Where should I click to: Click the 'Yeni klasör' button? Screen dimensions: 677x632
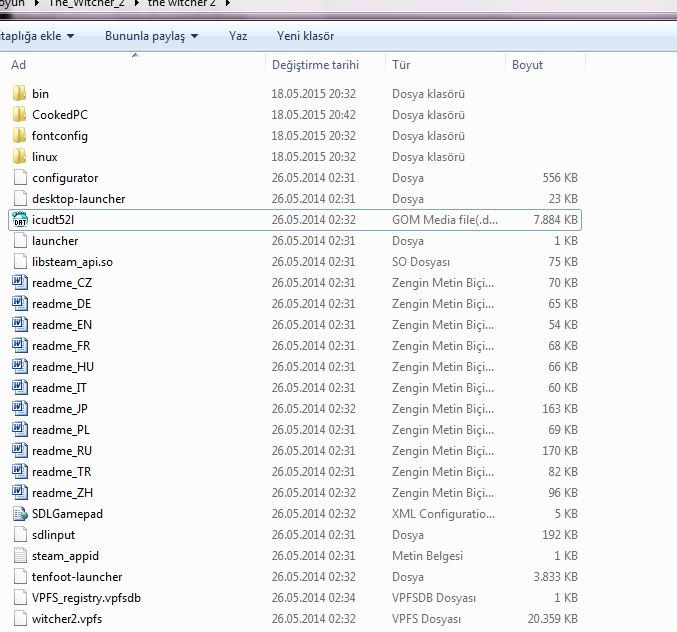[x=305, y=36]
